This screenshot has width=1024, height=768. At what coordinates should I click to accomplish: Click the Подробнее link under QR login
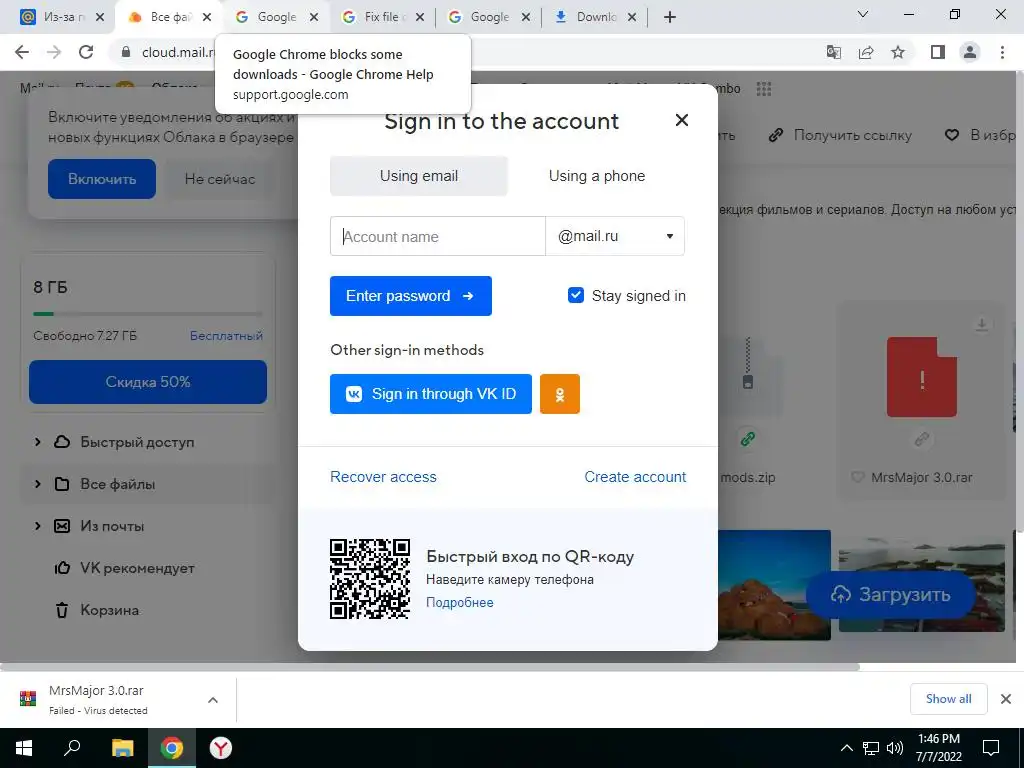460,602
